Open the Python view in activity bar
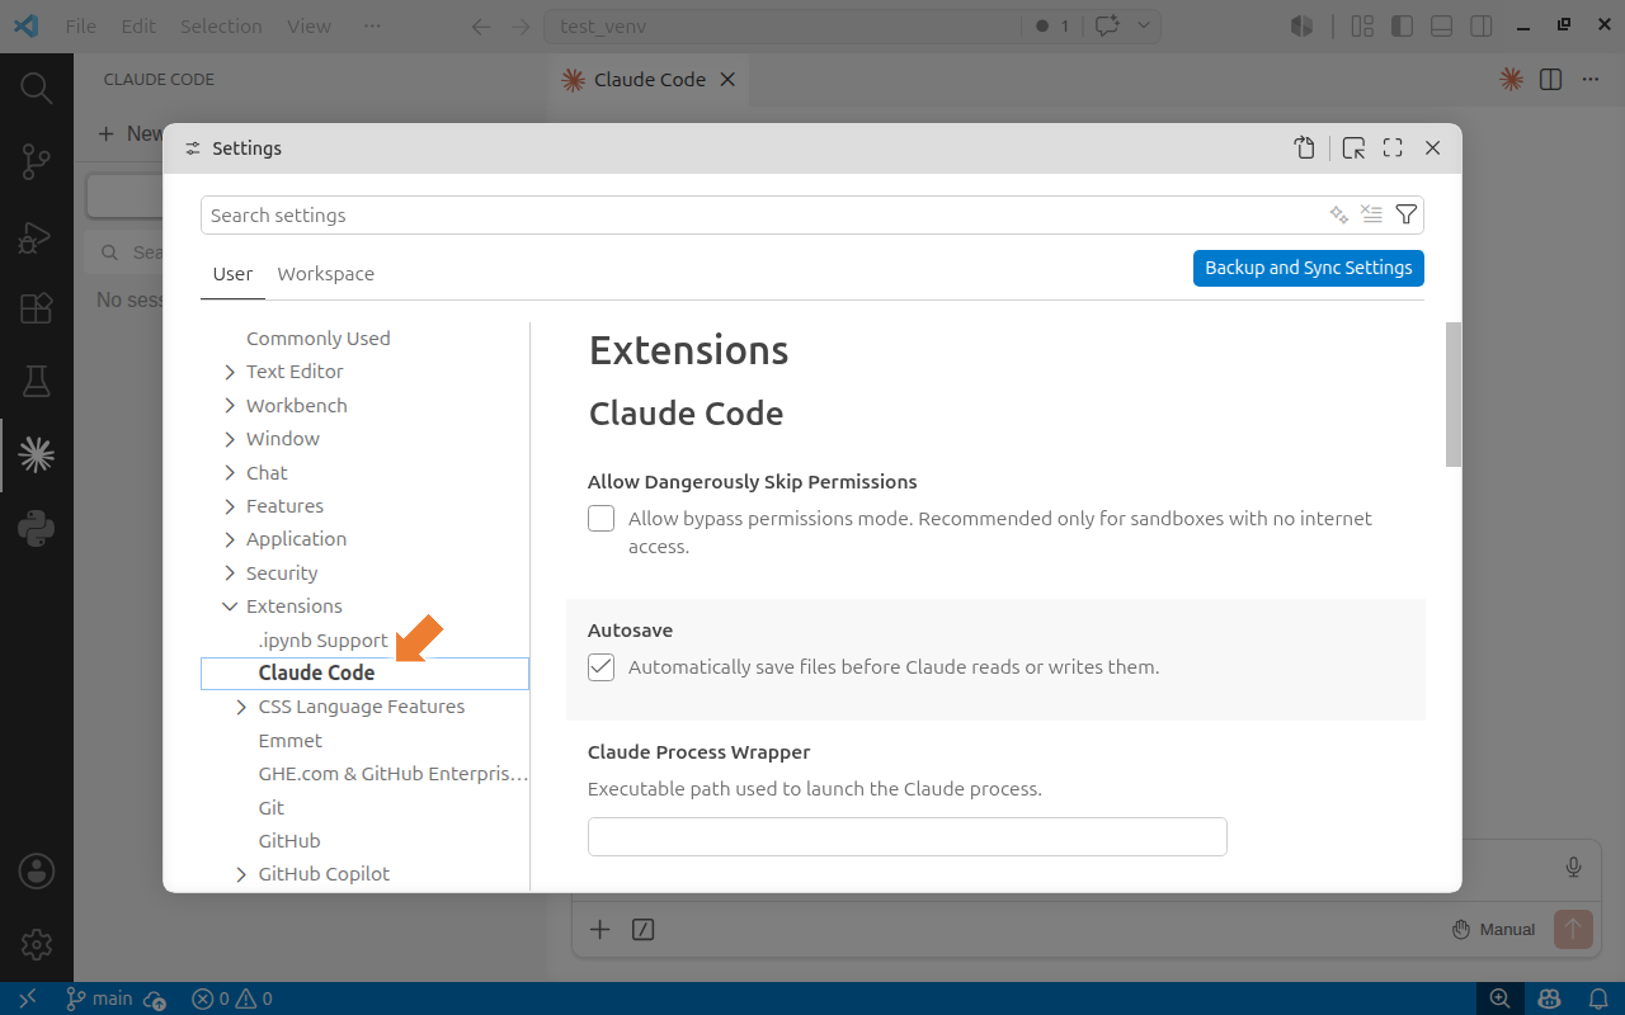The image size is (1625, 1015). (x=36, y=528)
